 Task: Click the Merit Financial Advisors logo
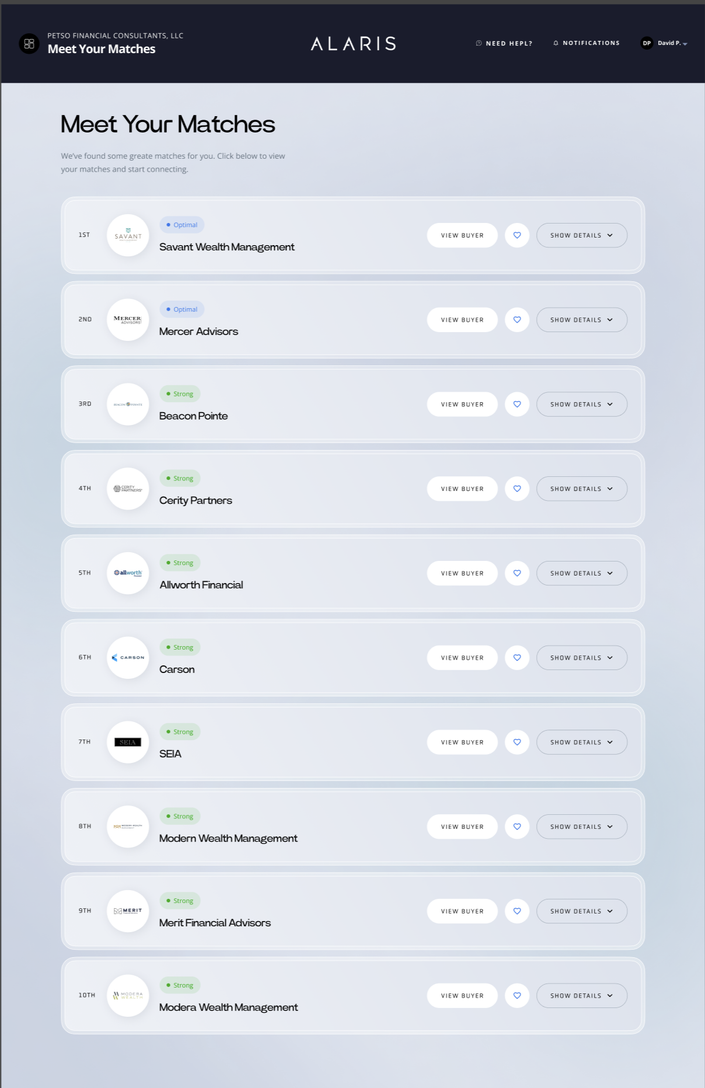click(128, 911)
